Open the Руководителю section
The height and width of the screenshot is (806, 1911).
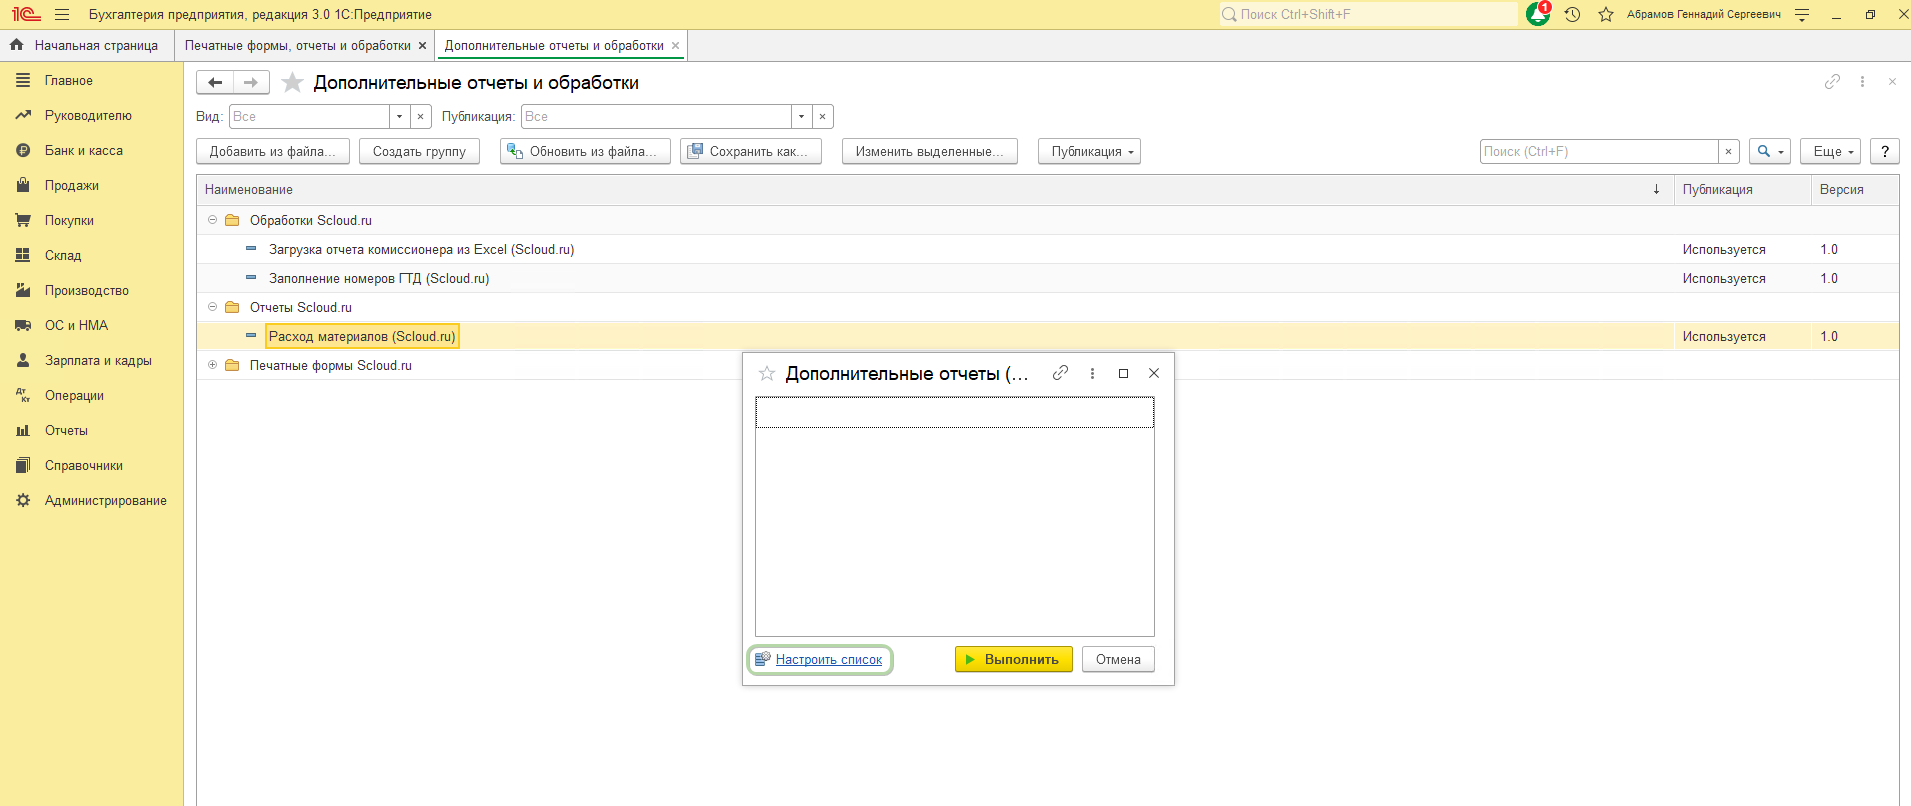[88, 115]
